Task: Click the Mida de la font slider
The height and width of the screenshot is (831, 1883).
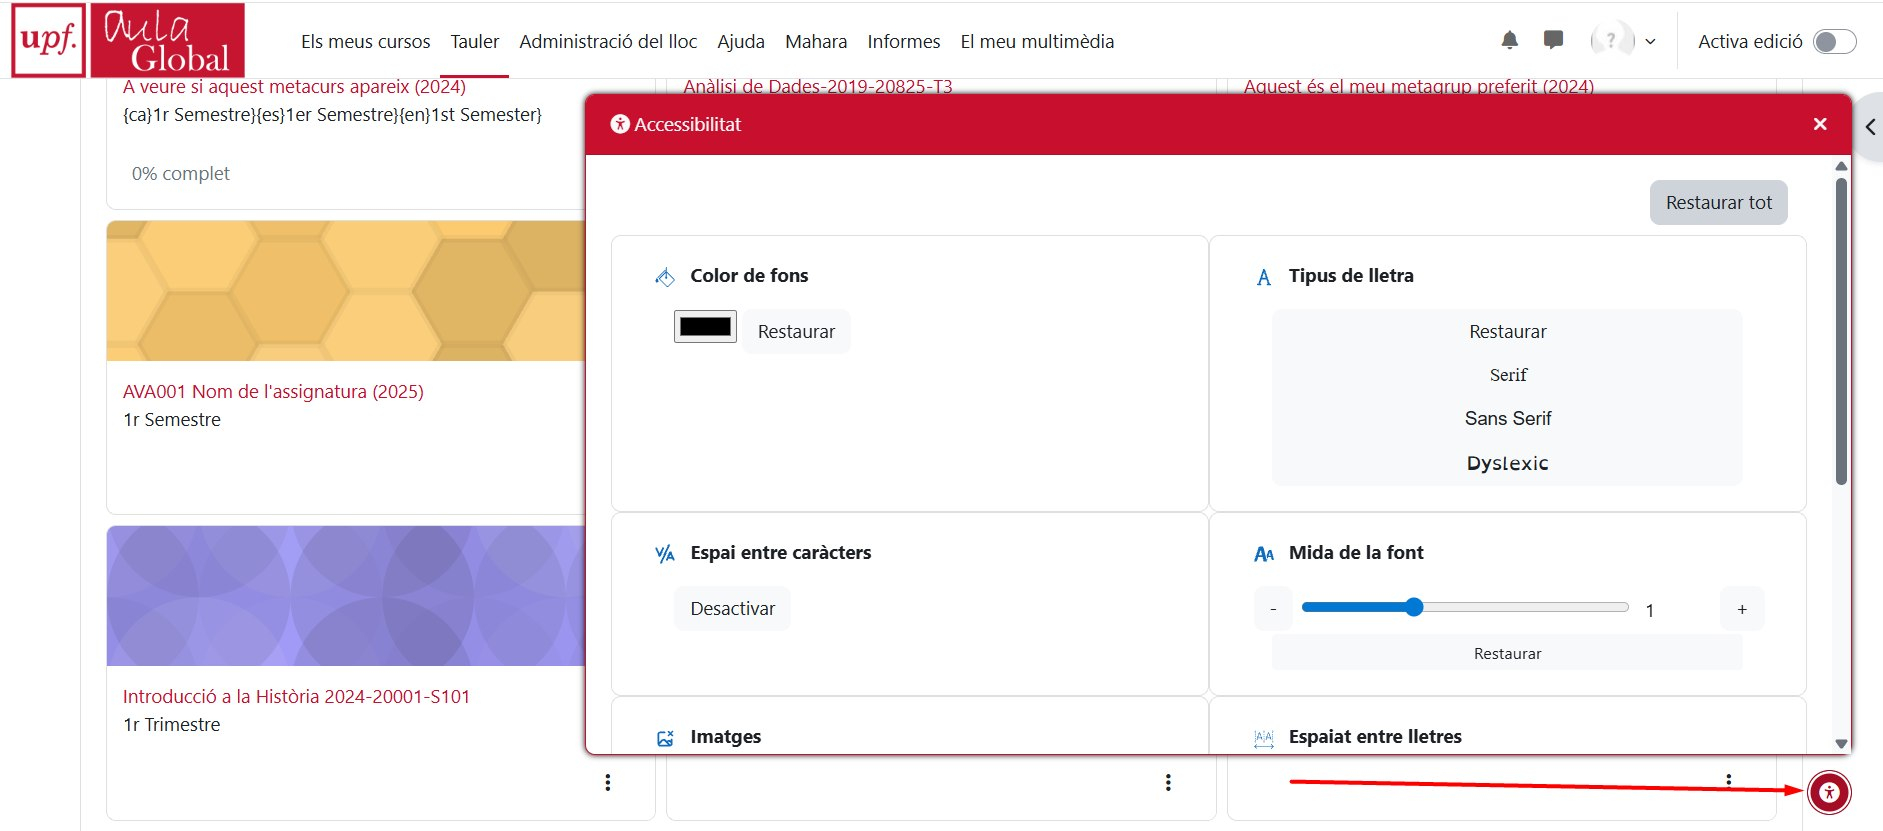Action: [1465, 607]
